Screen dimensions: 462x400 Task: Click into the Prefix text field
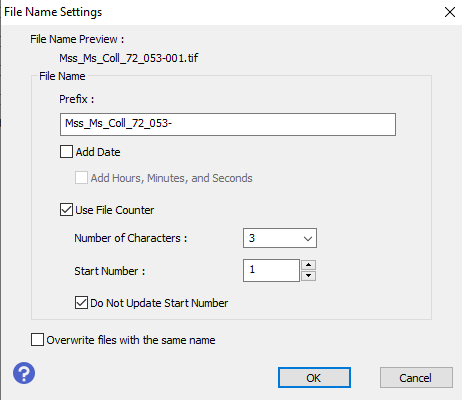coord(228,124)
